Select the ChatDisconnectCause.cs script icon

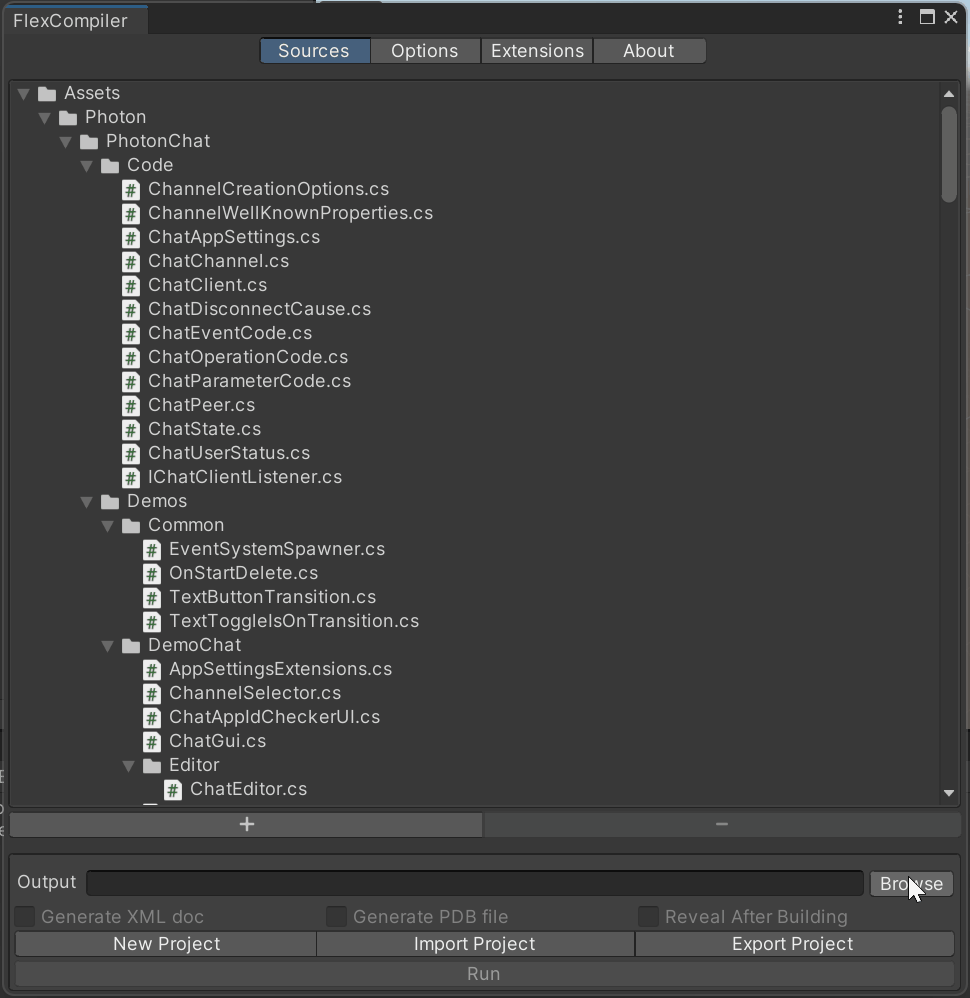[131, 310]
